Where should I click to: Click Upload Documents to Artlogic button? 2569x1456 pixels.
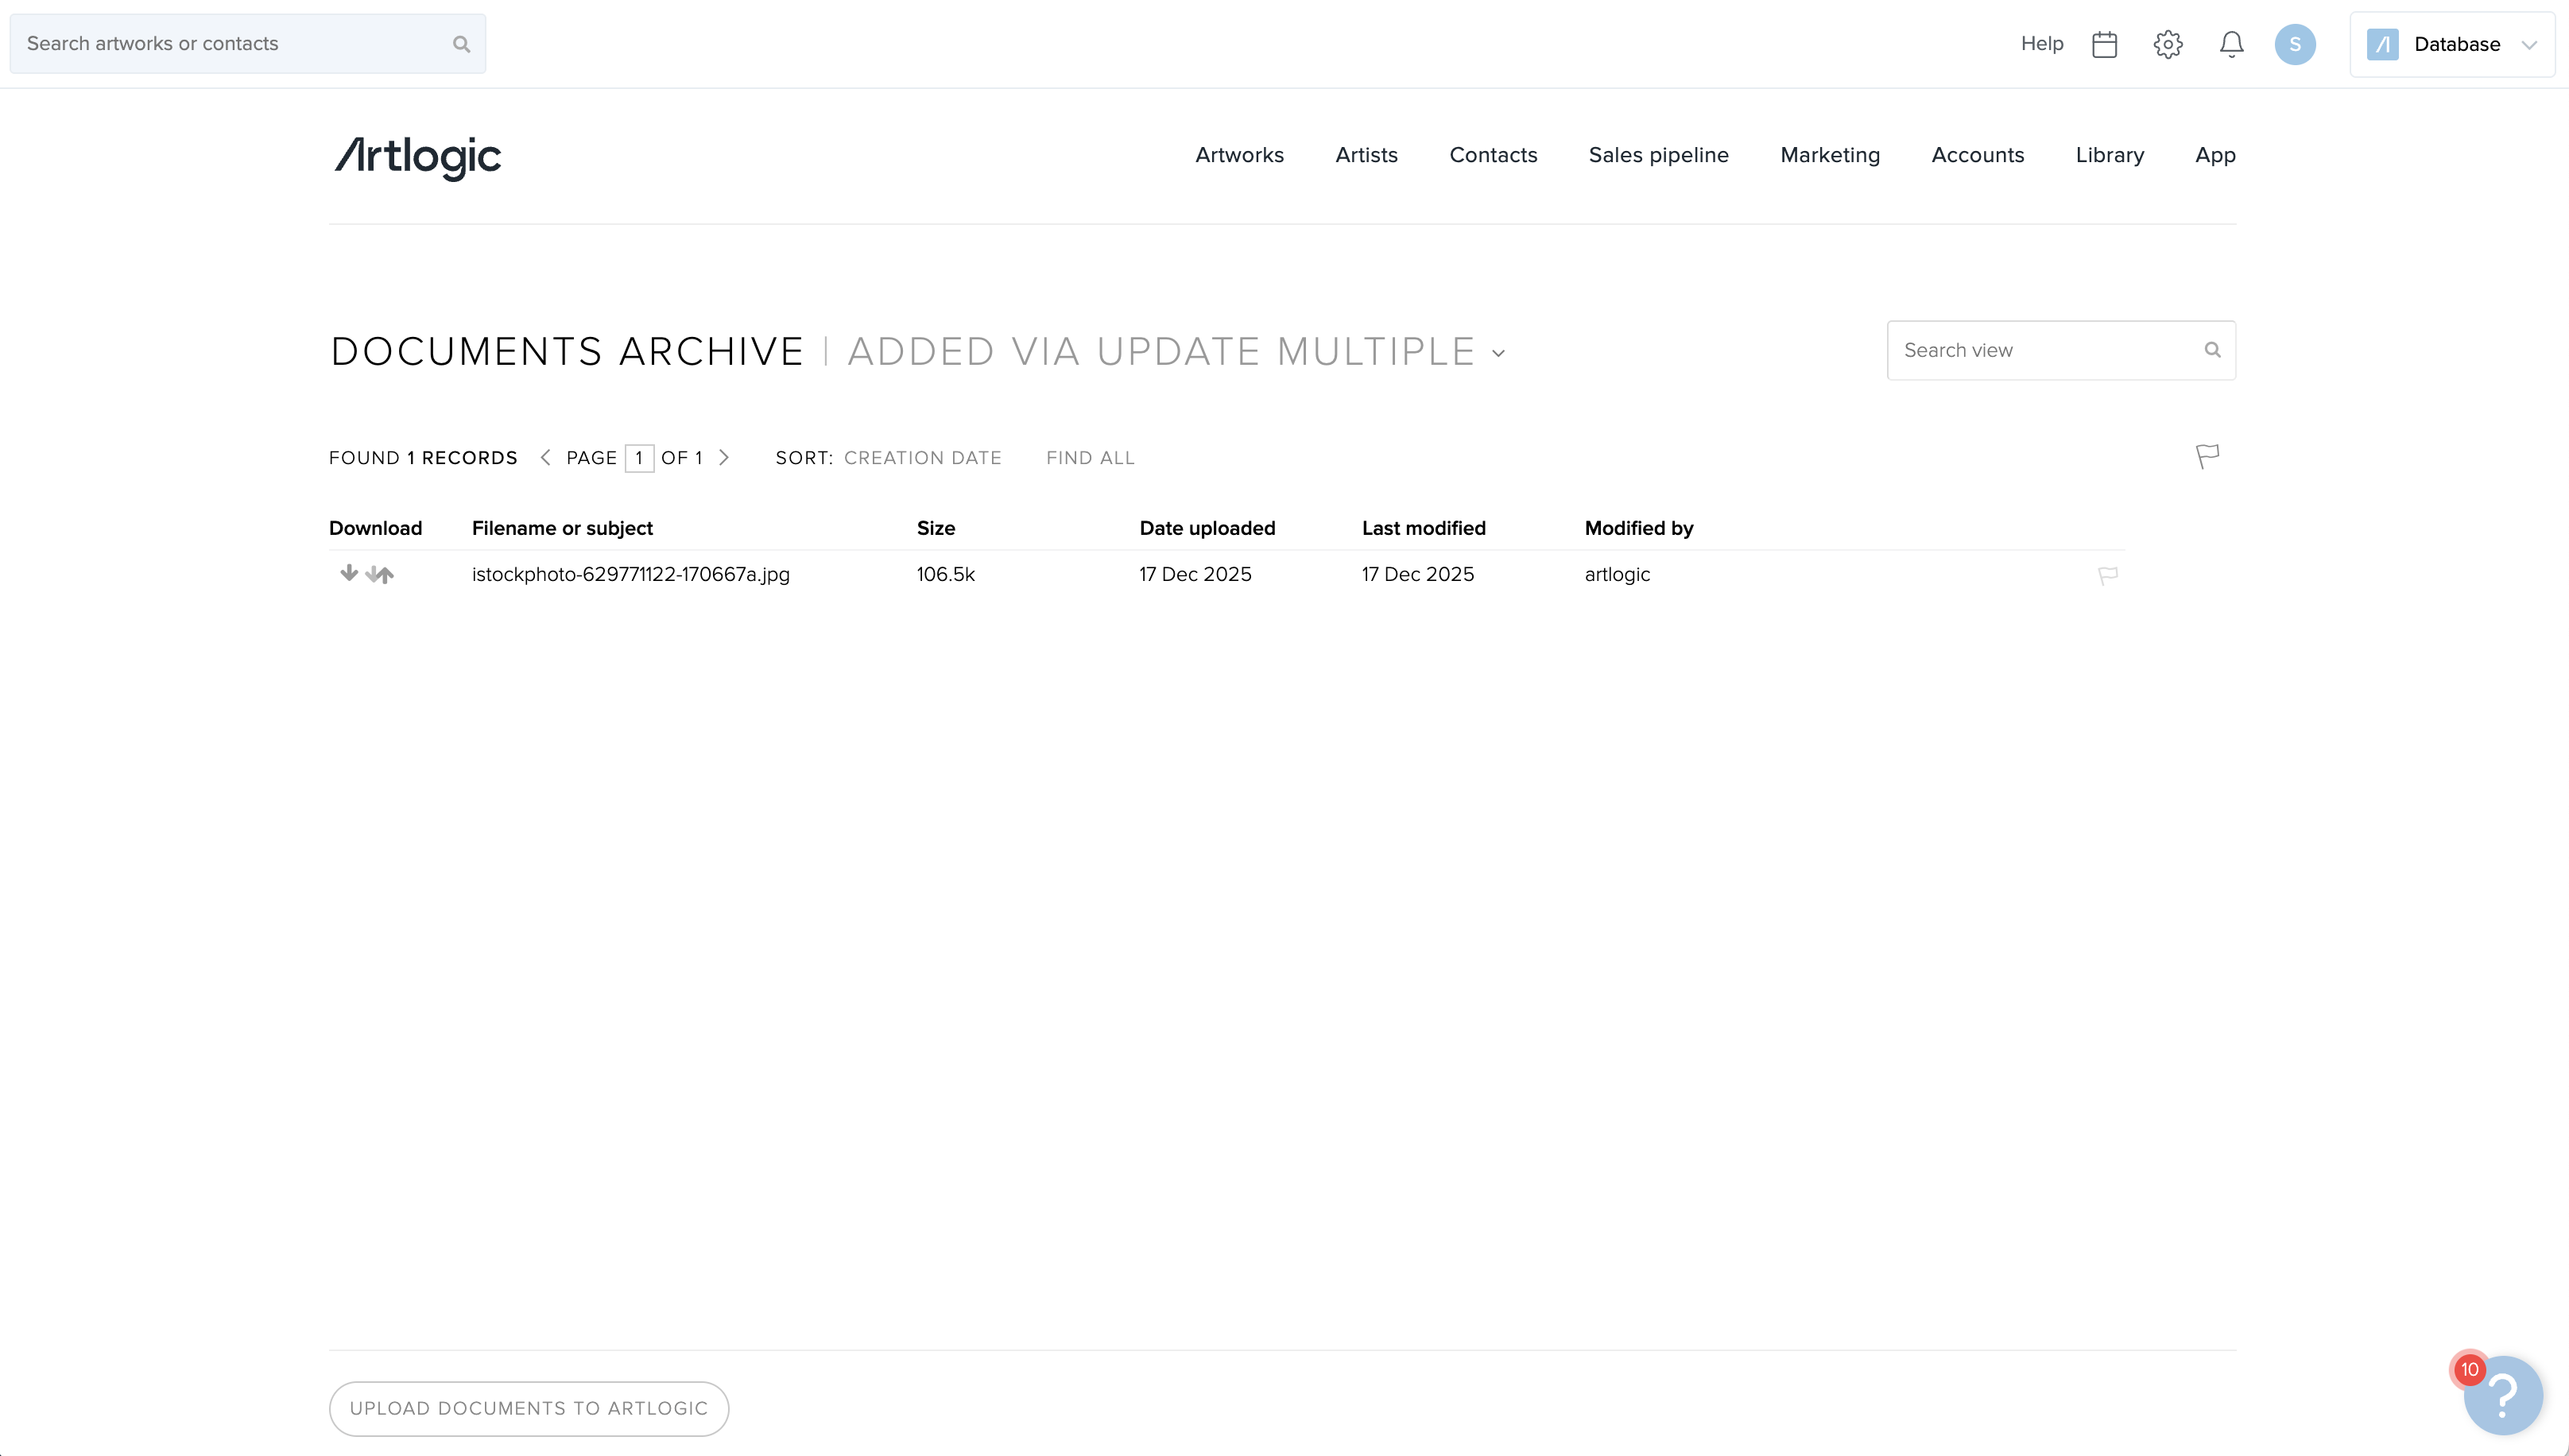(x=528, y=1408)
